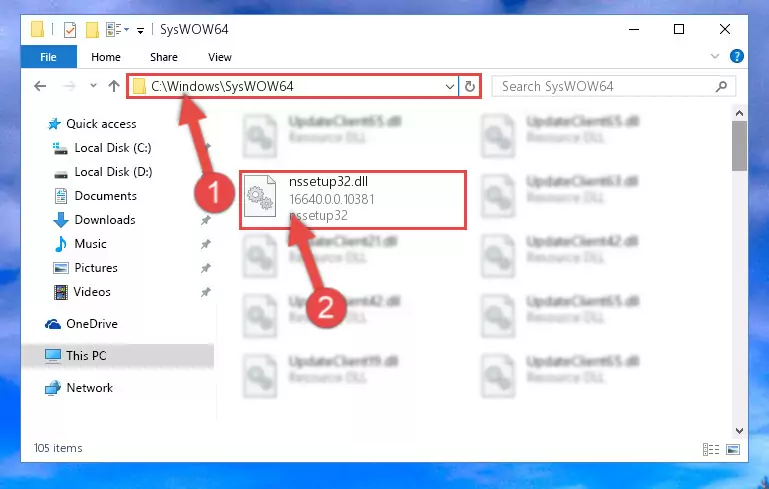
Task: Click the Music pin icon
Action: 205,244
